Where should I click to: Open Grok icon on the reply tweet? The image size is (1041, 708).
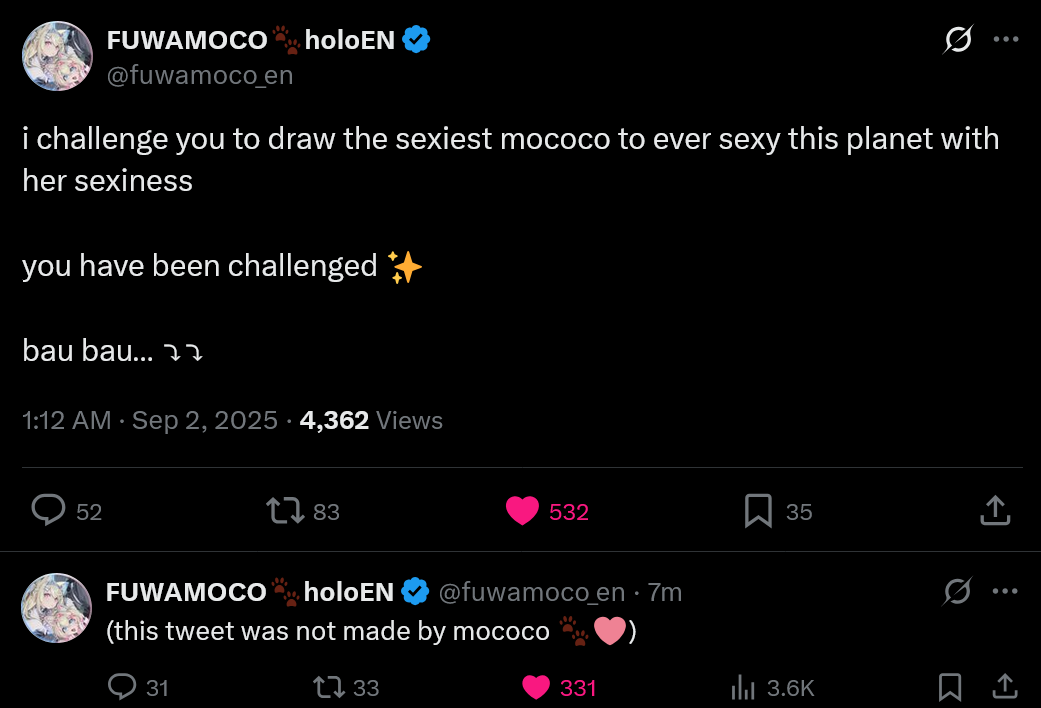(958, 592)
